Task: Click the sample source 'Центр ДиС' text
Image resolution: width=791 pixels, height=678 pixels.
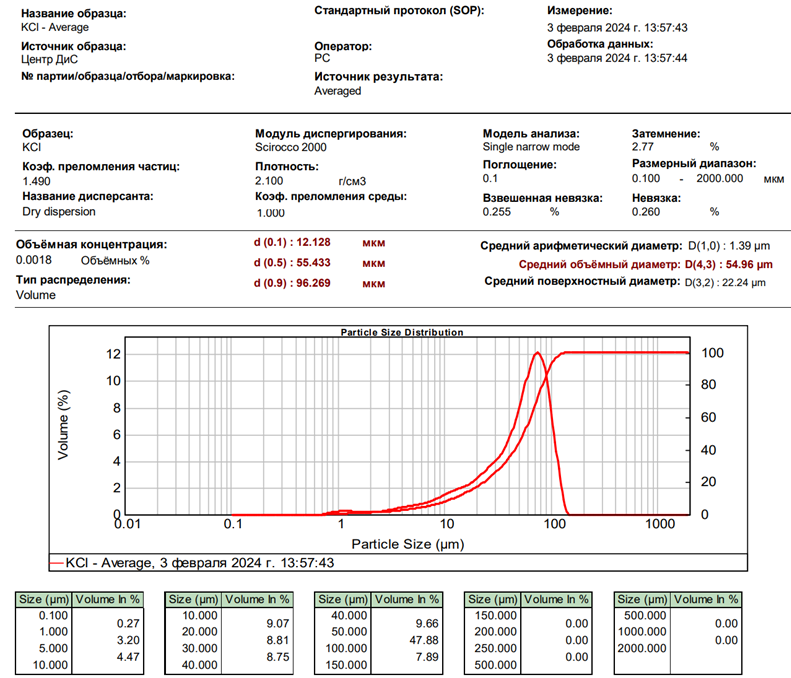Action: click(x=50, y=60)
